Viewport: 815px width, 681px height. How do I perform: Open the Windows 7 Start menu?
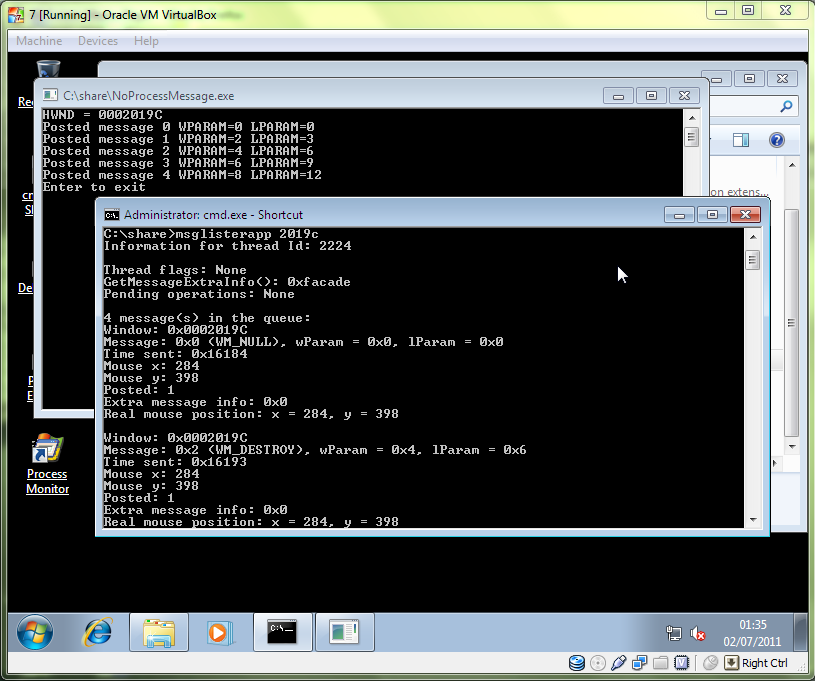[34, 631]
